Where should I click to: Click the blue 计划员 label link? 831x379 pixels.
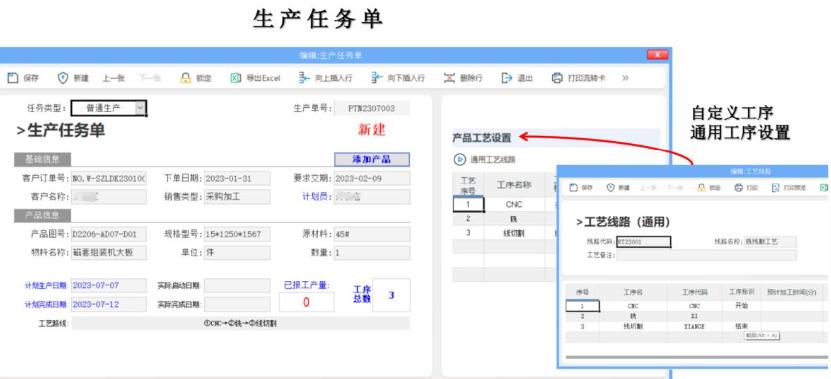316,197
